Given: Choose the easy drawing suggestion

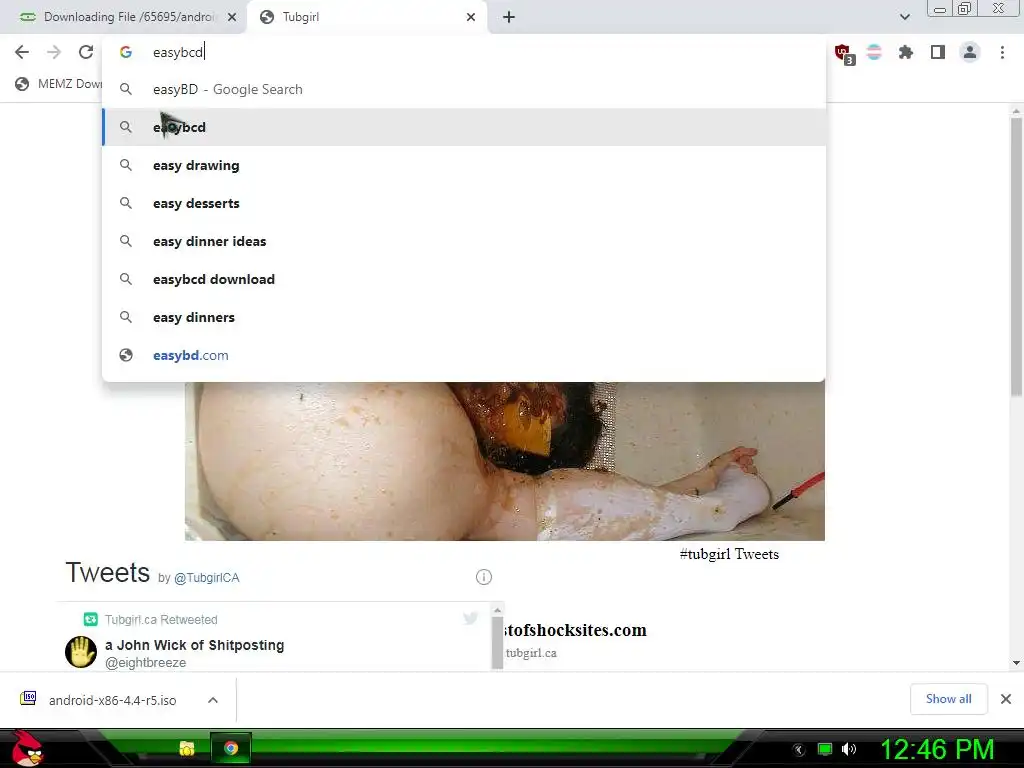Looking at the screenshot, I should point(464,165).
